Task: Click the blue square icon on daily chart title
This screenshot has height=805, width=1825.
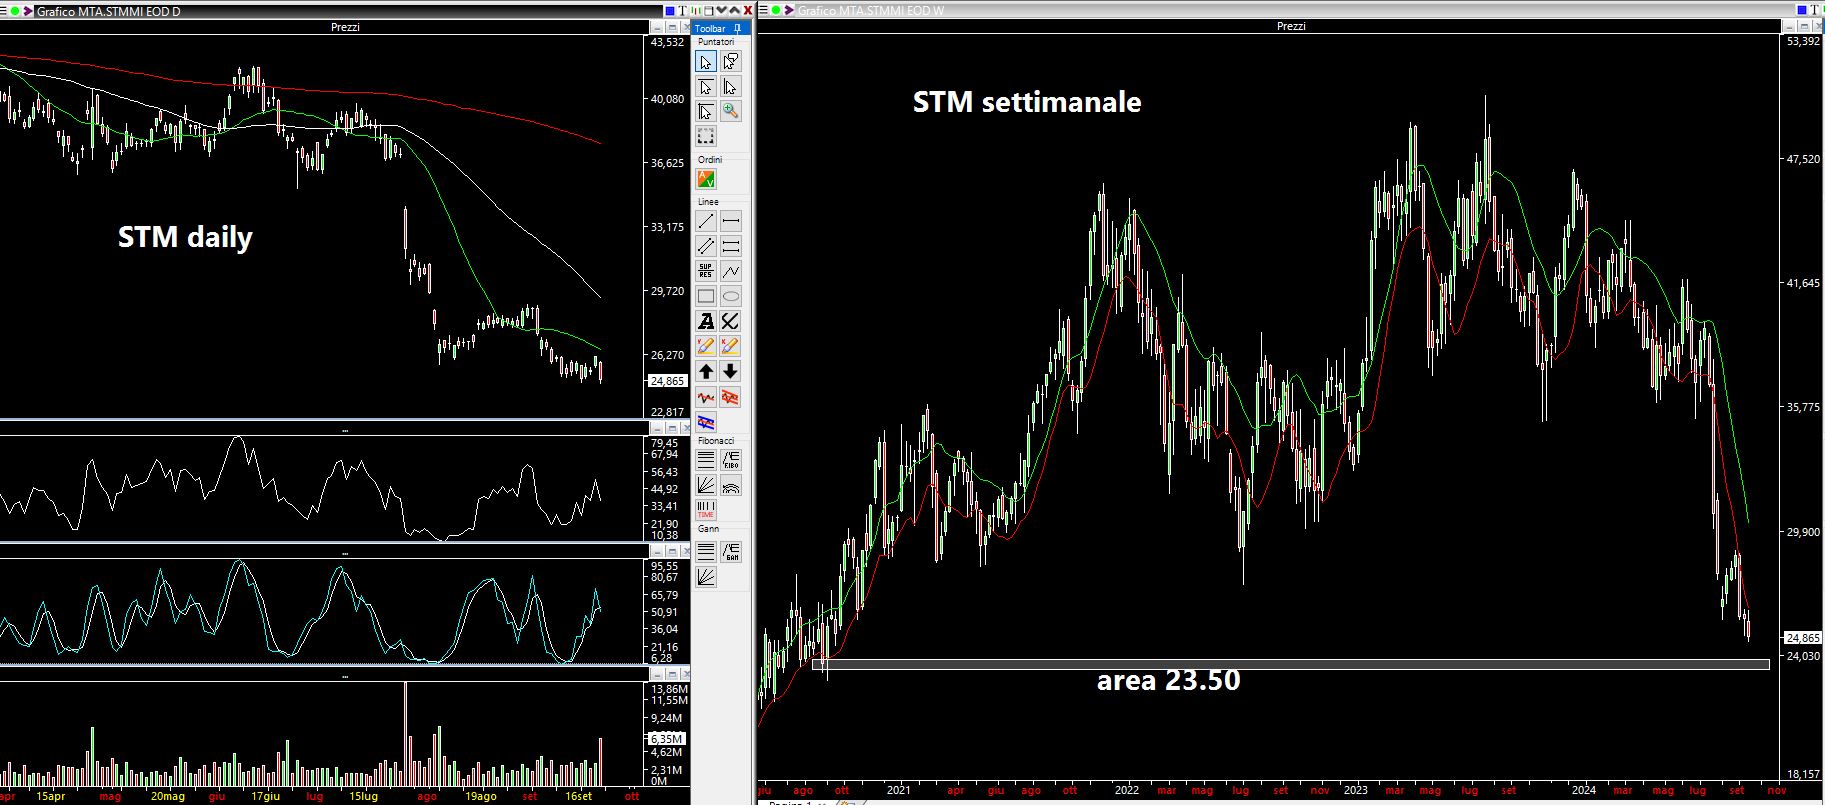Action: pos(670,11)
